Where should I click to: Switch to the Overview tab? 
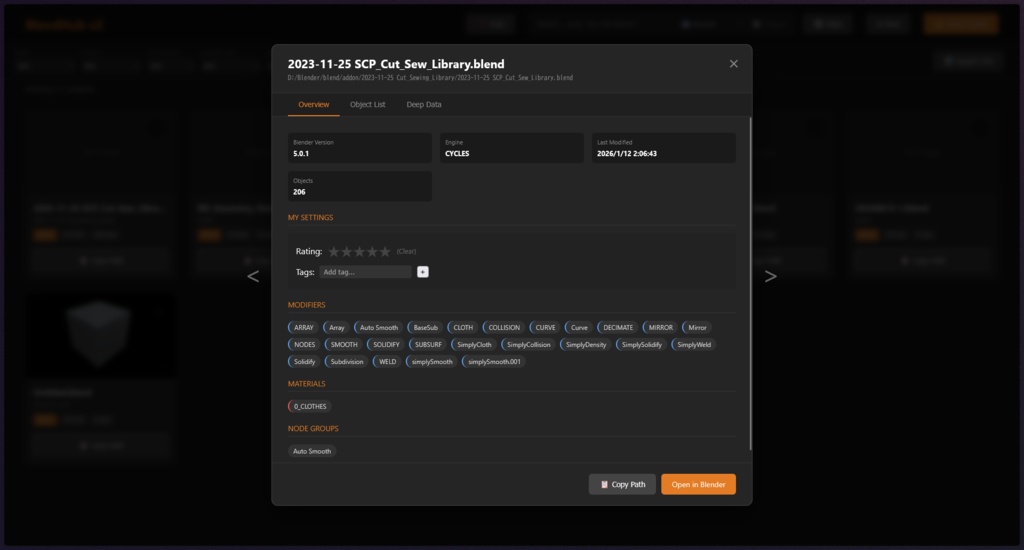click(x=313, y=105)
